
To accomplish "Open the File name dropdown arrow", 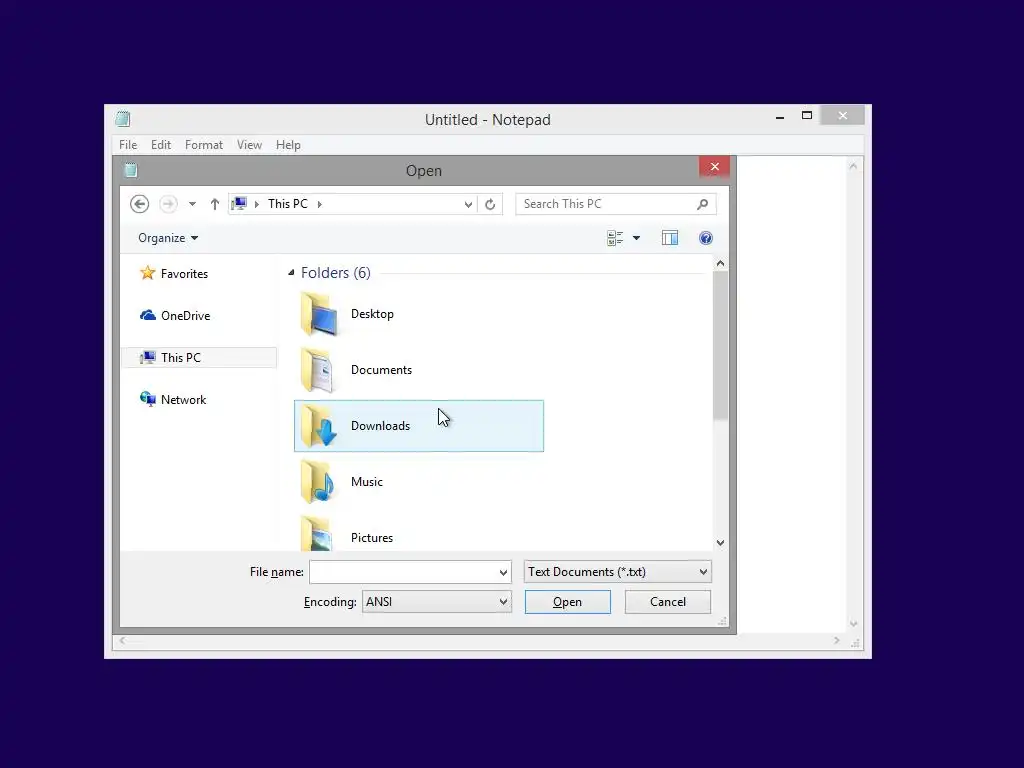I will pos(503,573).
